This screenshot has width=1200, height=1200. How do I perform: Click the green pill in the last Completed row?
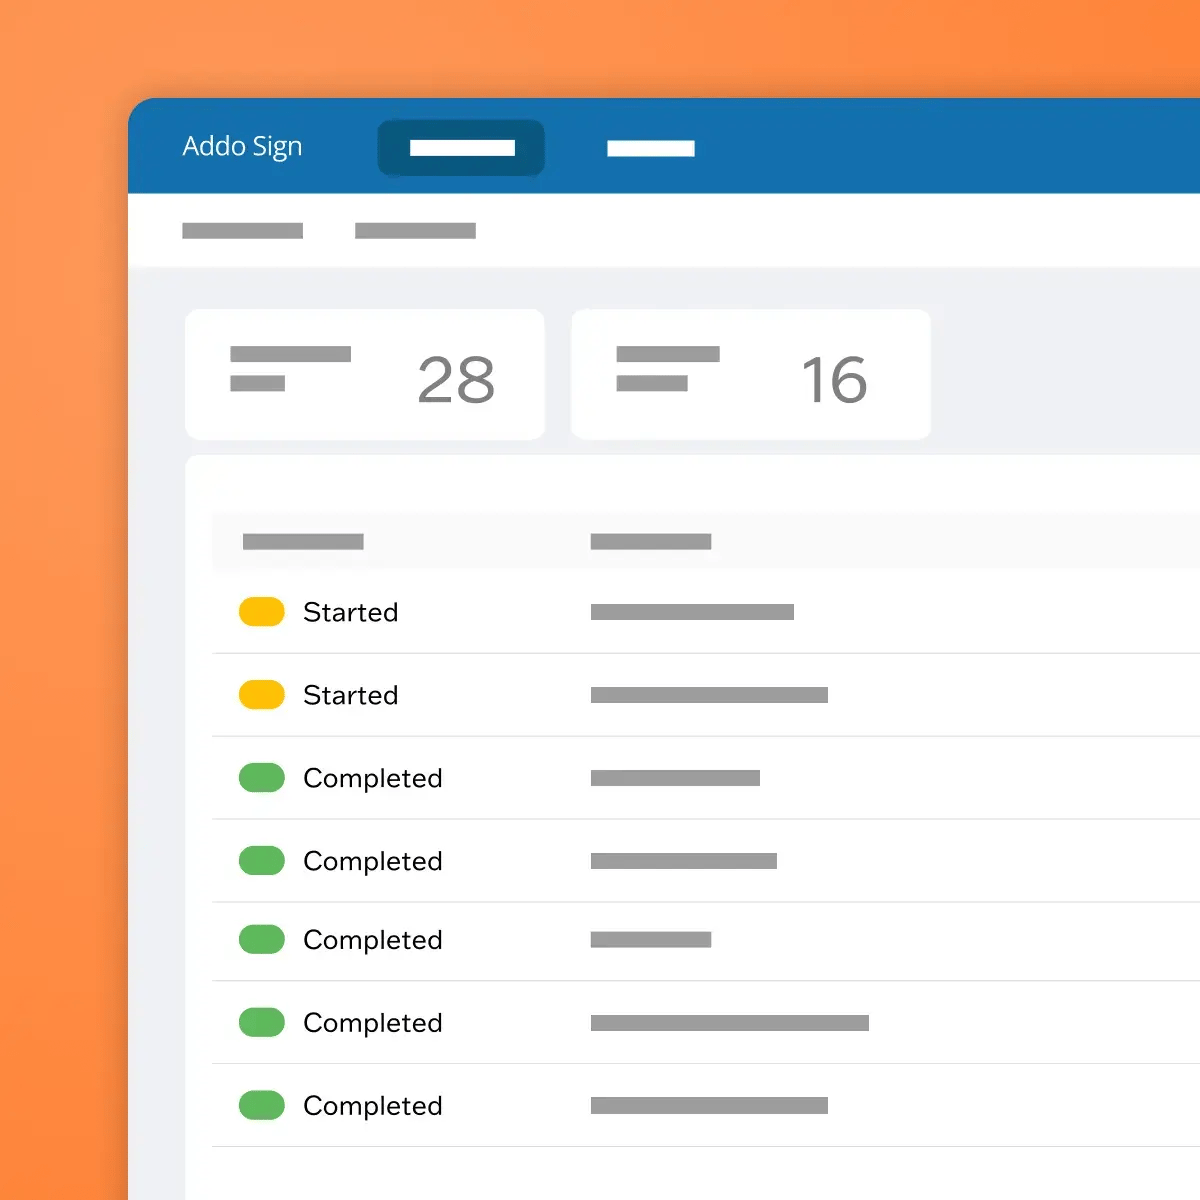click(262, 1106)
